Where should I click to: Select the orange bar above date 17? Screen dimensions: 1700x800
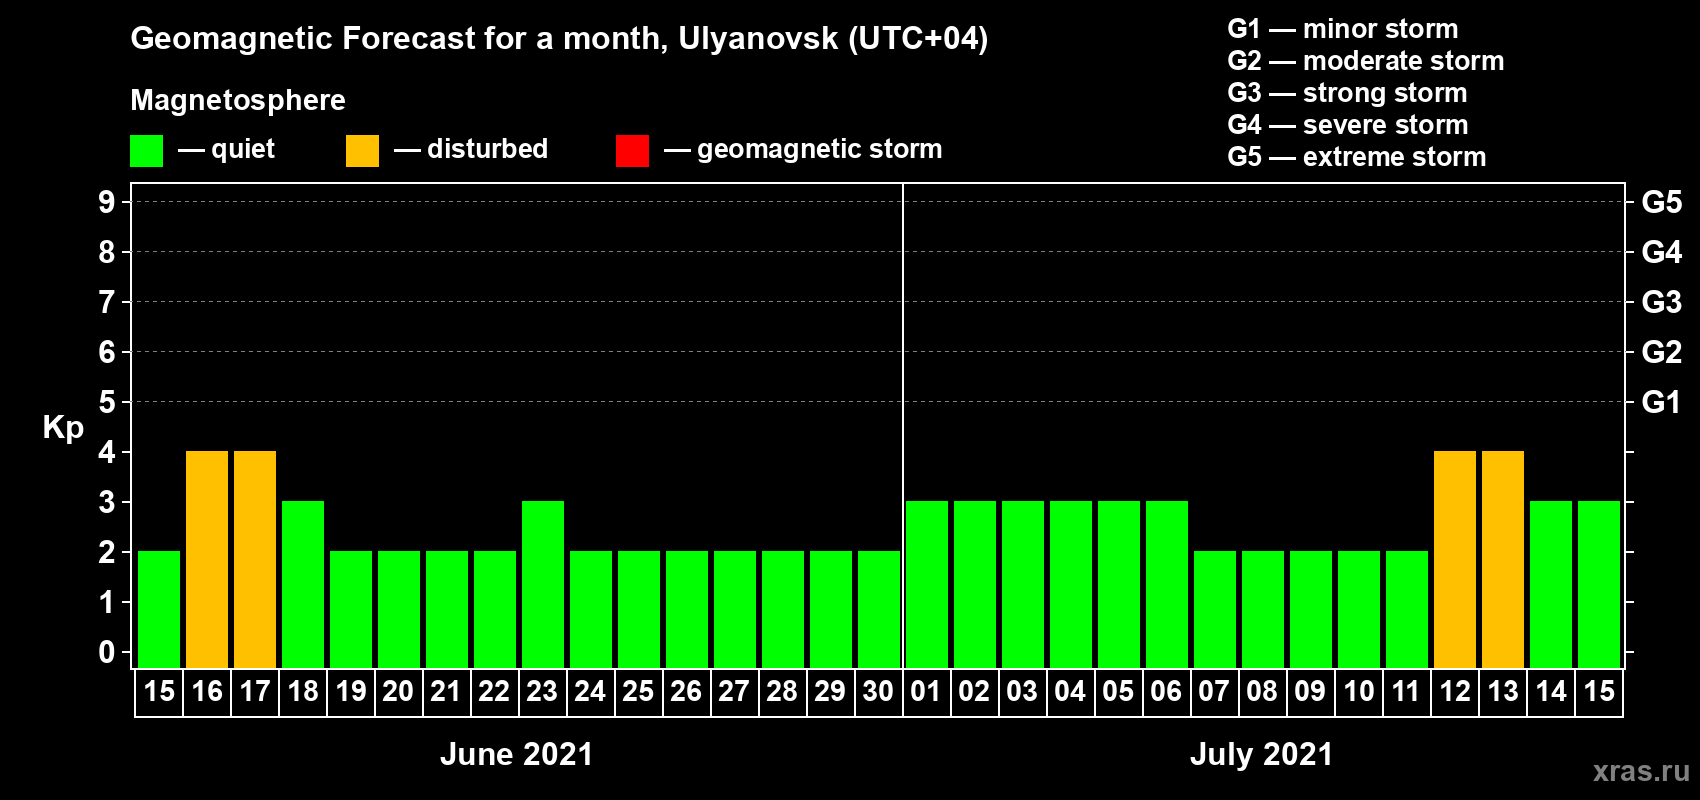pos(255,559)
